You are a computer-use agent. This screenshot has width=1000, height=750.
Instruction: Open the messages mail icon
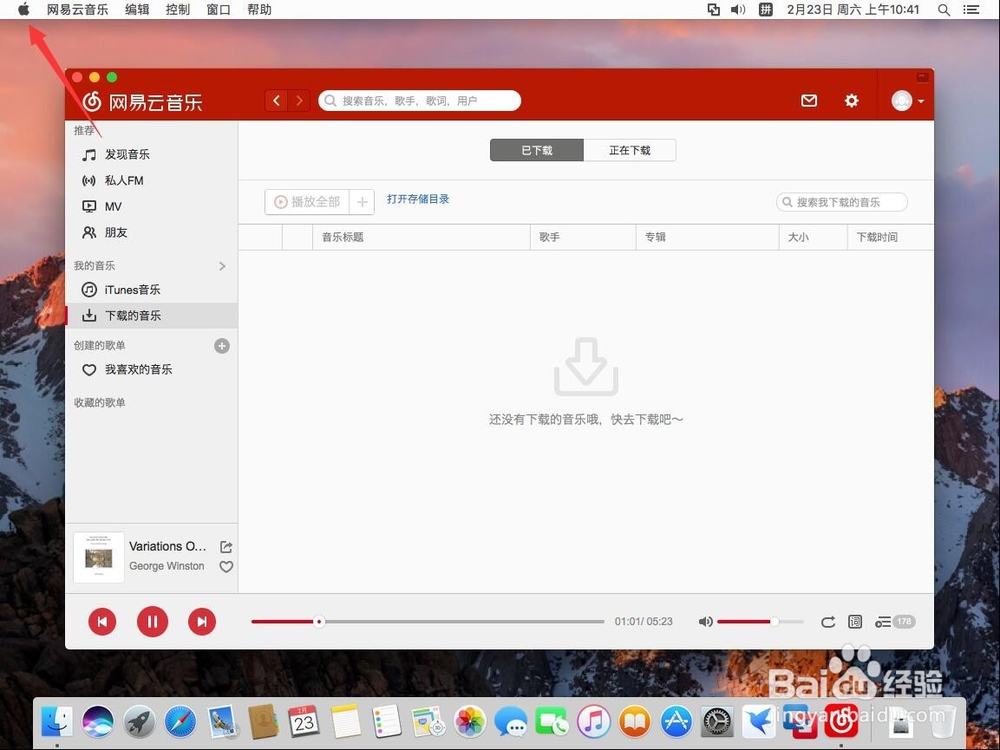pos(809,101)
